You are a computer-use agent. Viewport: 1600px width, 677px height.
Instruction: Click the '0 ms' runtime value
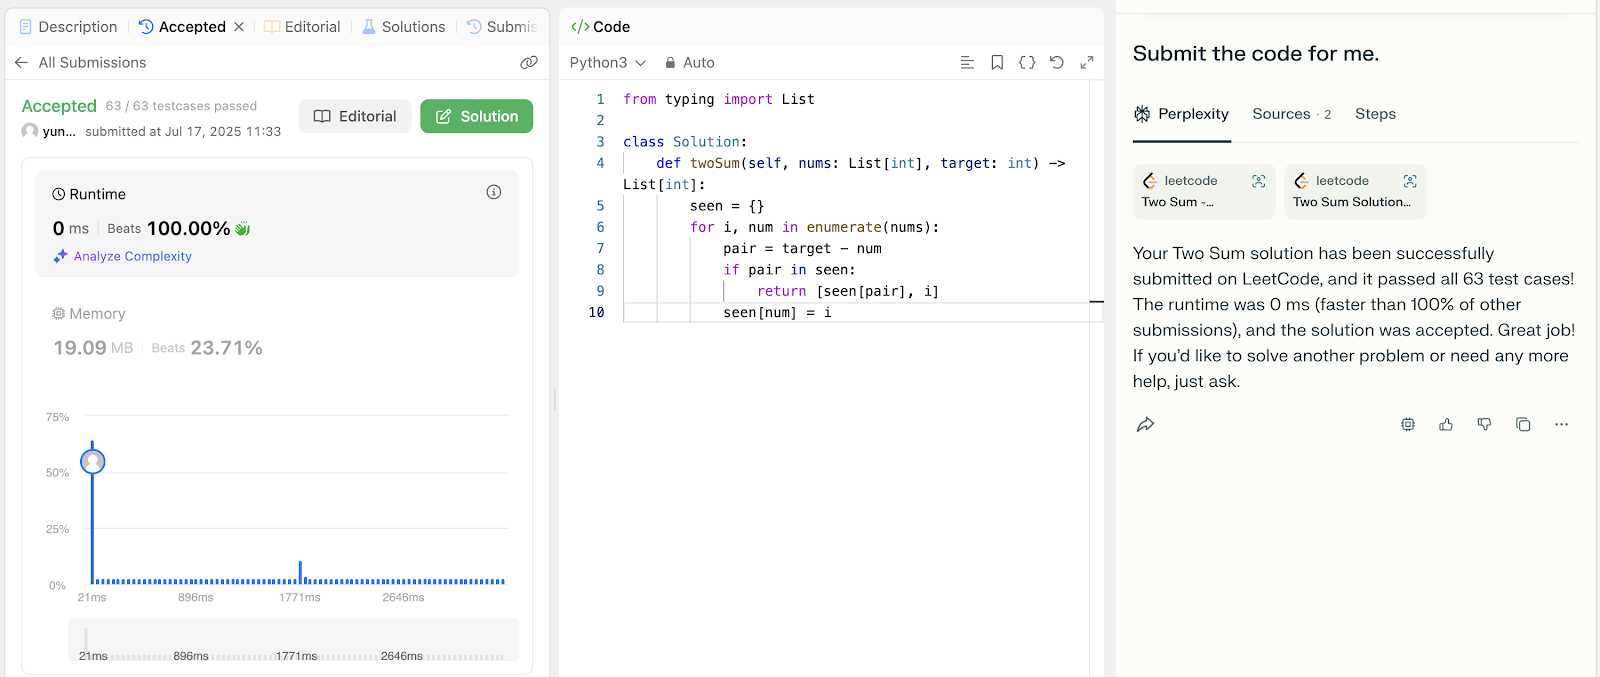pyautogui.click(x=71, y=228)
